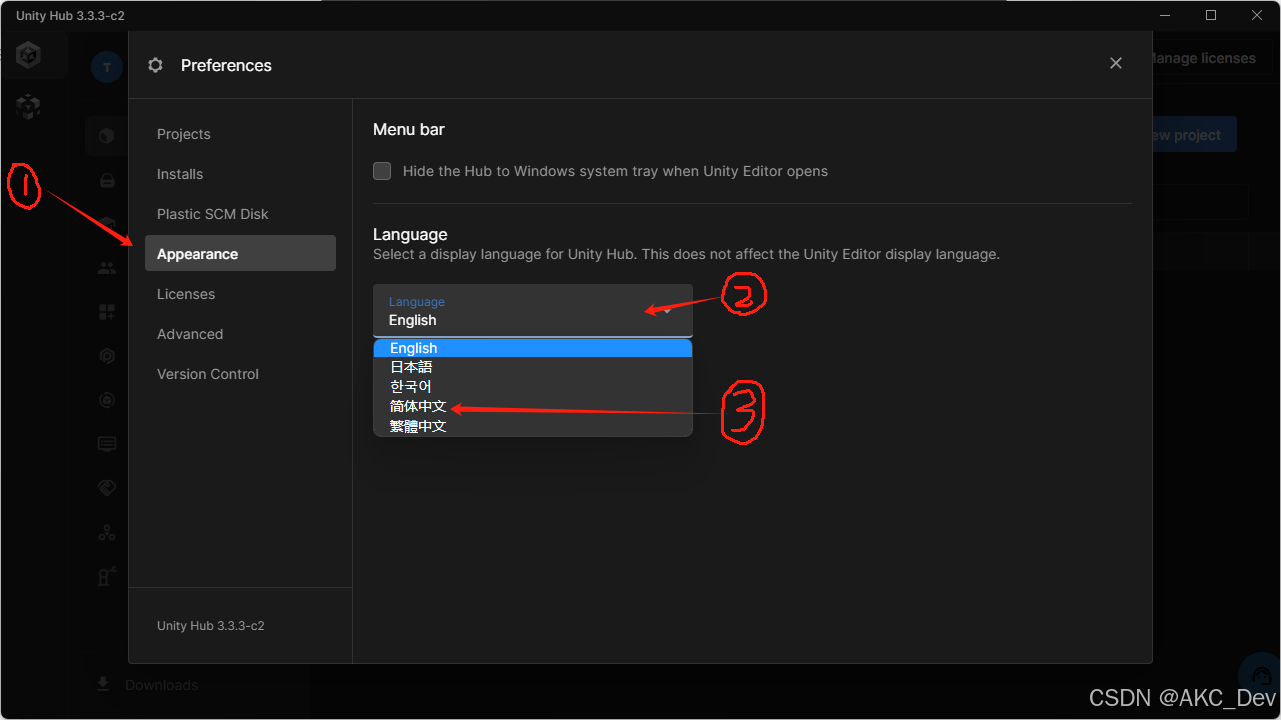Minimize the Unity Hub window
The height and width of the screenshot is (720, 1281).
point(1165,15)
